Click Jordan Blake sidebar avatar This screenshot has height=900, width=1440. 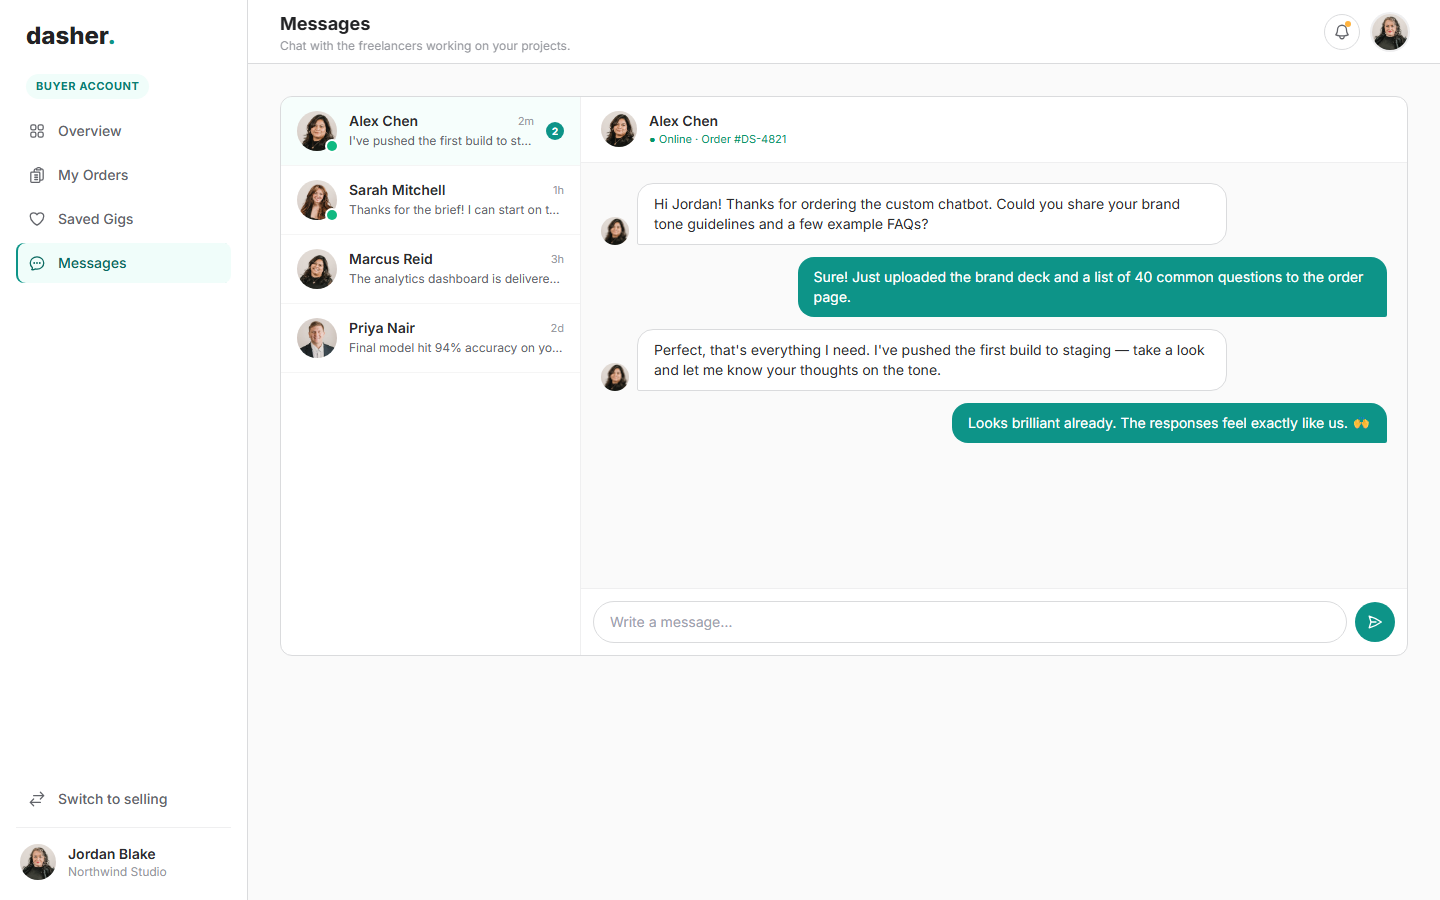38,862
